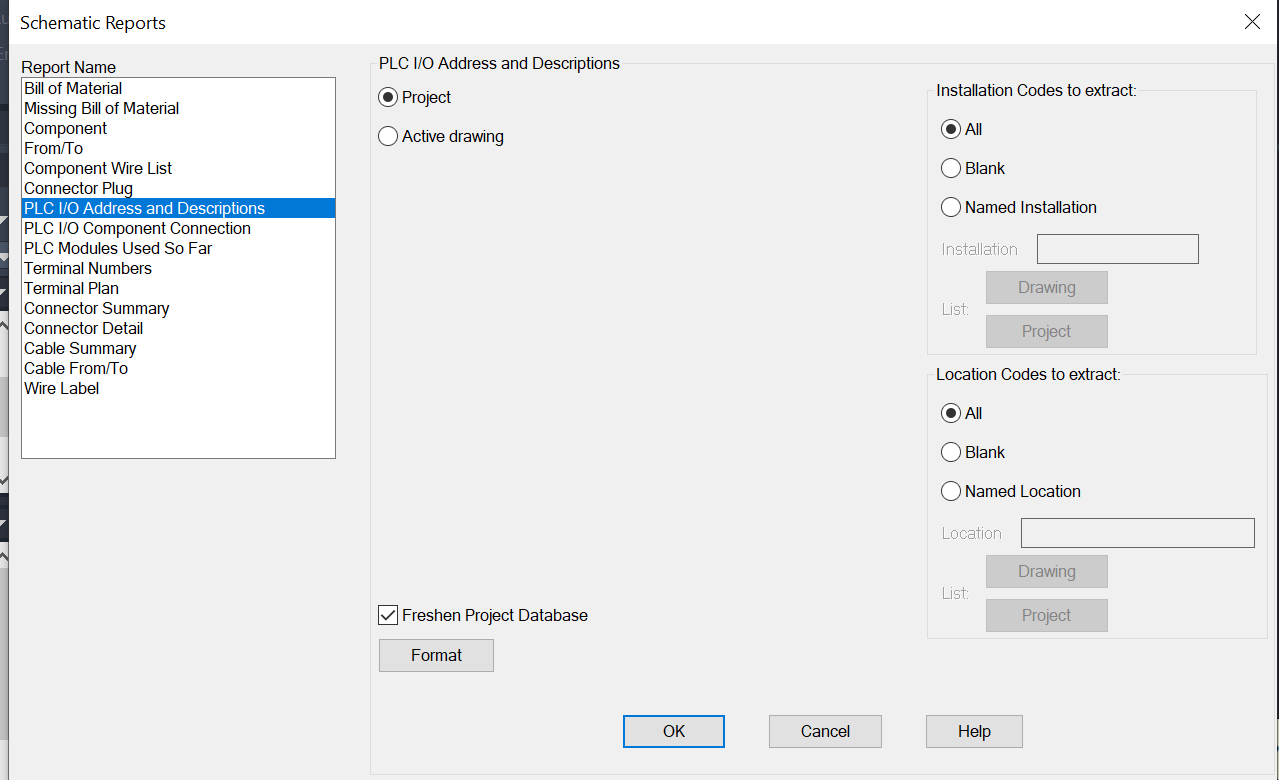The width and height of the screenshot is (1279, 780).
Task: Select the "Terminal Plan" report
Action: click(x=71, y=288)
